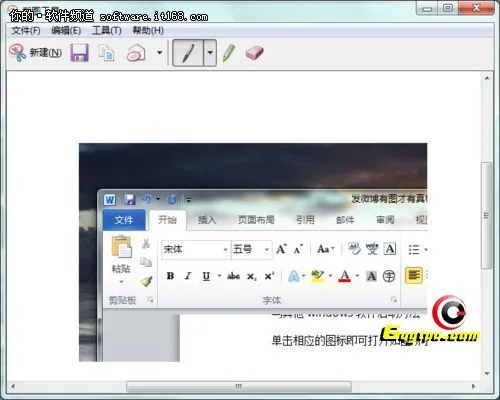
Task: Open the Undo history dropdown in Word
Action: [158, 199]
